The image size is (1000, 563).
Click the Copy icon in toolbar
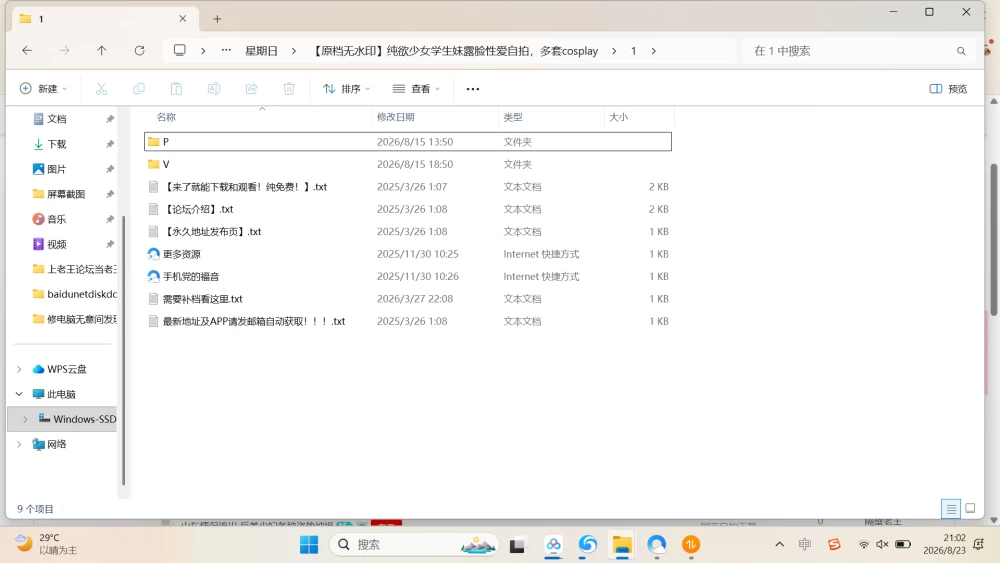[x=138, y=89]
